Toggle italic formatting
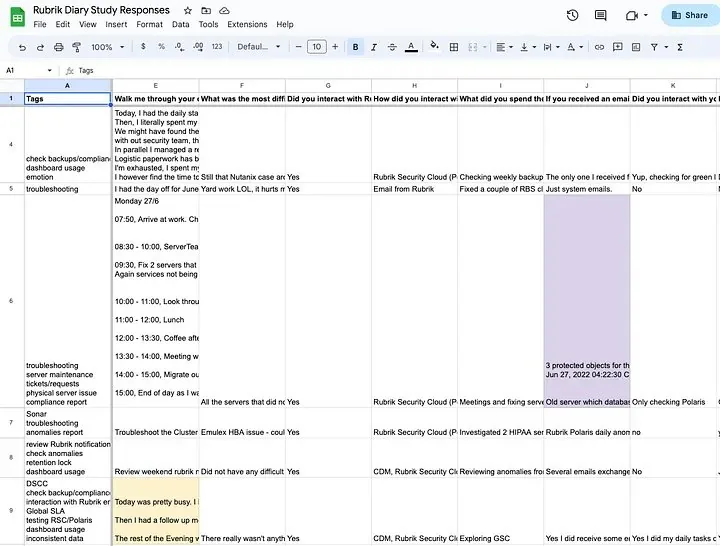The height and width of the screenshot is (546, 720). (x=374, y=47)
